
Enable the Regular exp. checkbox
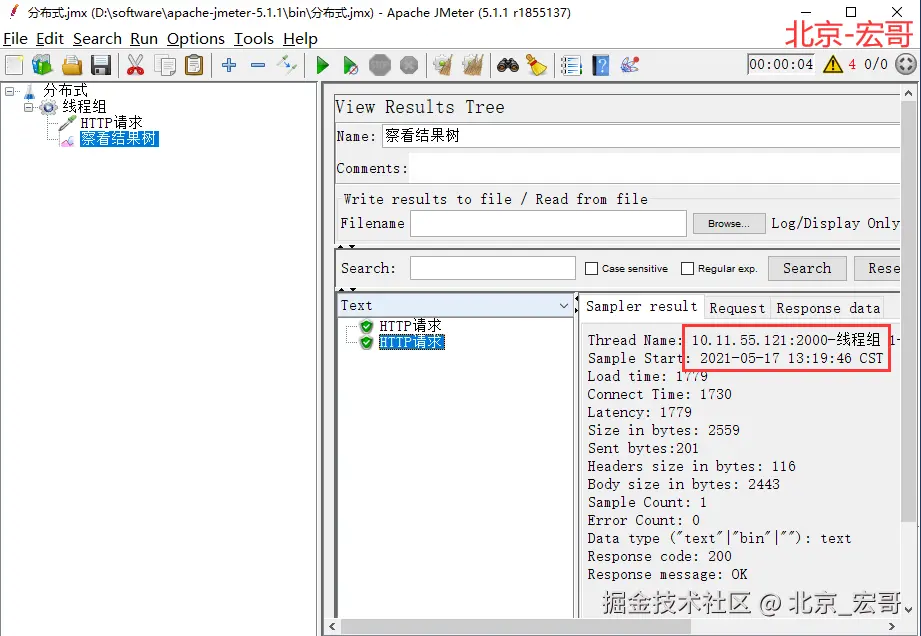click(687, 268)
